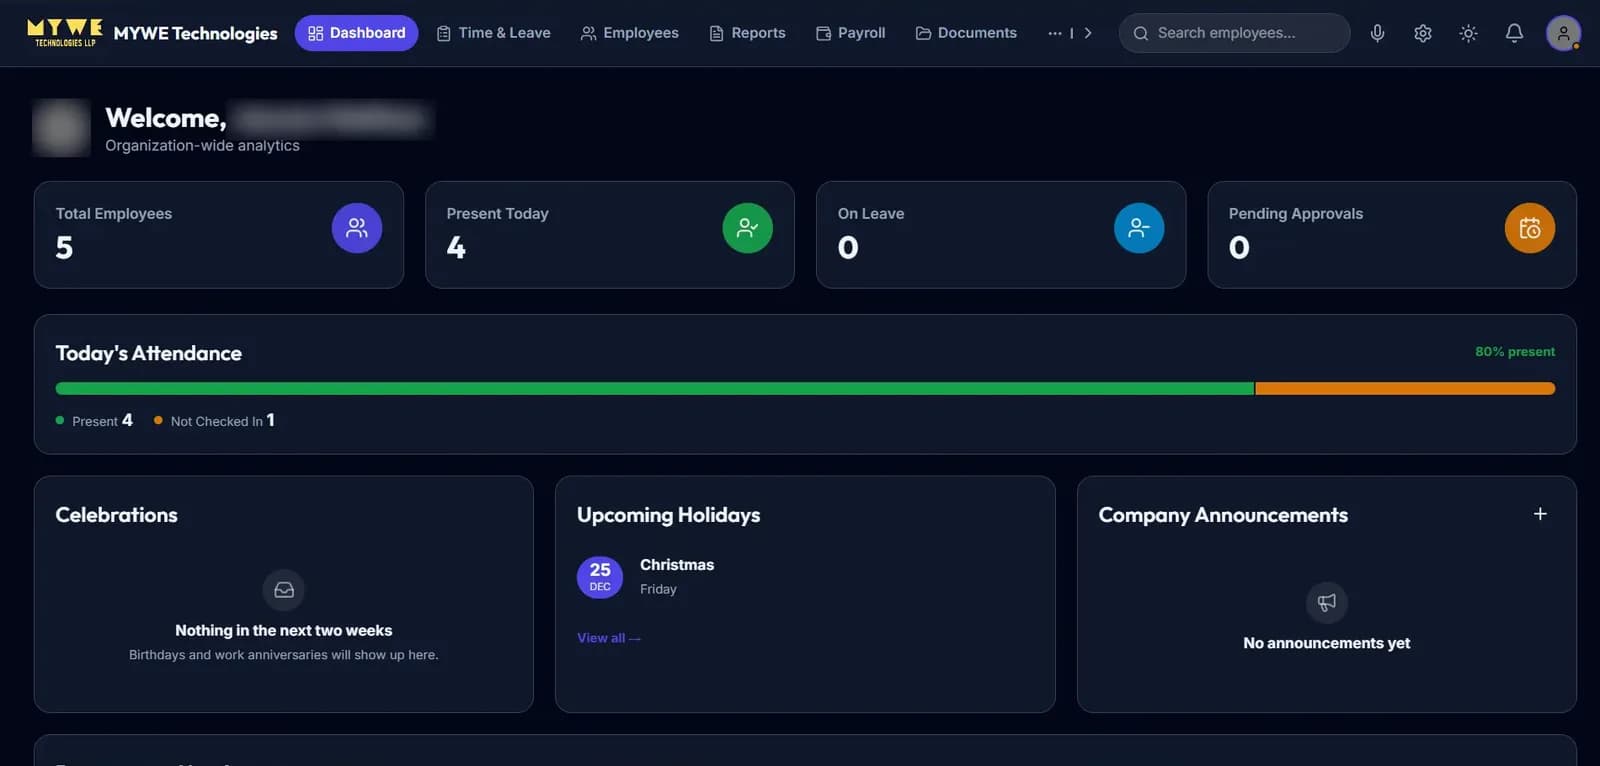
Task: Click the 25 DEC date badge
Action: (x=600, y=577)
